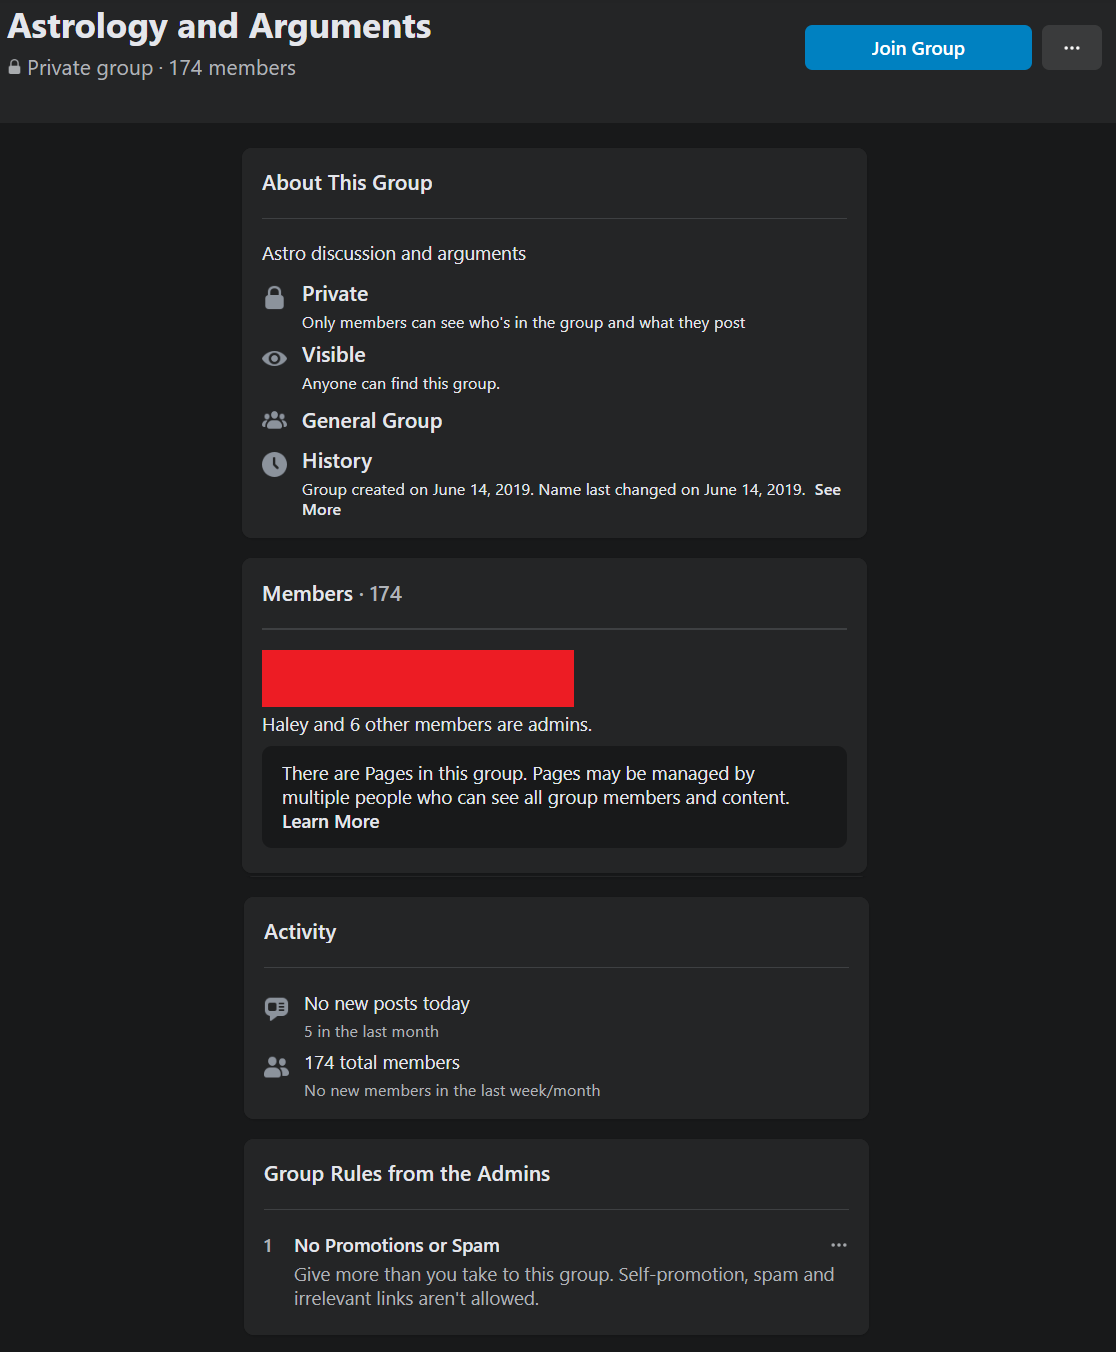Screen dimensions: 1116x1352
Task: Click the 174 members link in header
Action: tap(232, 67)
